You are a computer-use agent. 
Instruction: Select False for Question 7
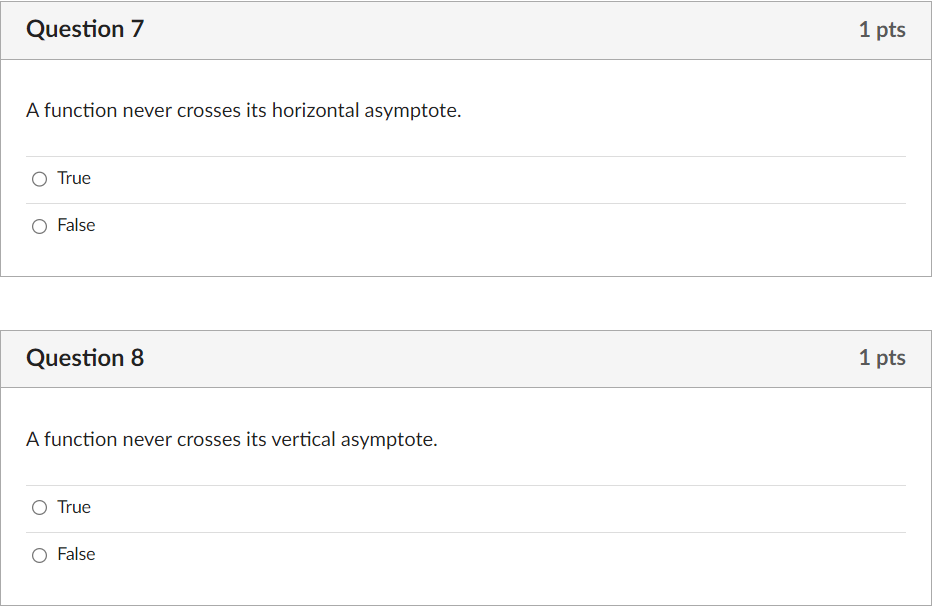coord(39,225)
